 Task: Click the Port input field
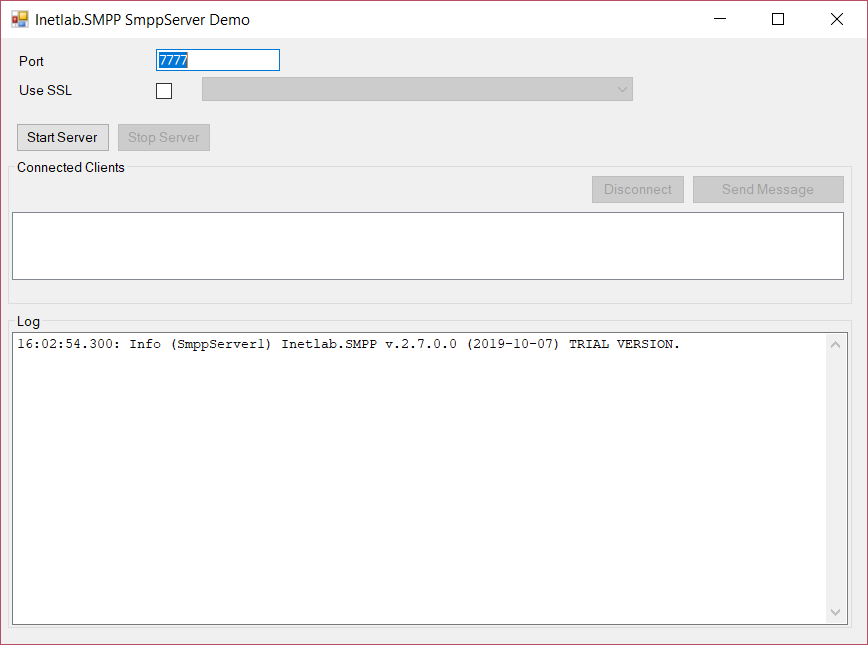coord(218,60)
